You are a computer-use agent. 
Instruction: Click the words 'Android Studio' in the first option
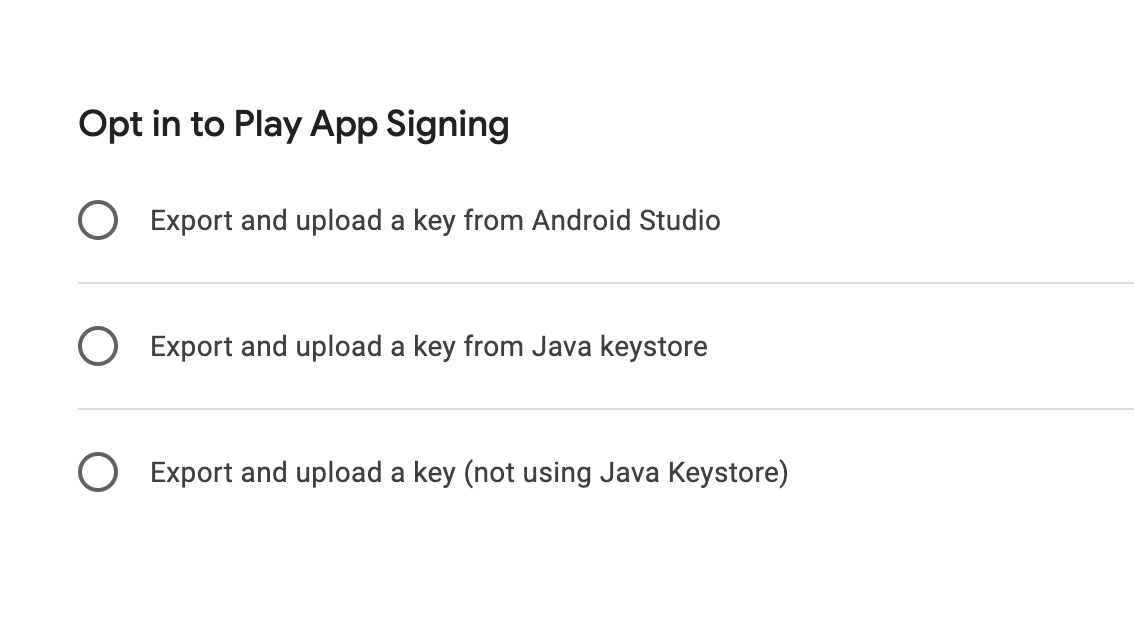point(626,220)
